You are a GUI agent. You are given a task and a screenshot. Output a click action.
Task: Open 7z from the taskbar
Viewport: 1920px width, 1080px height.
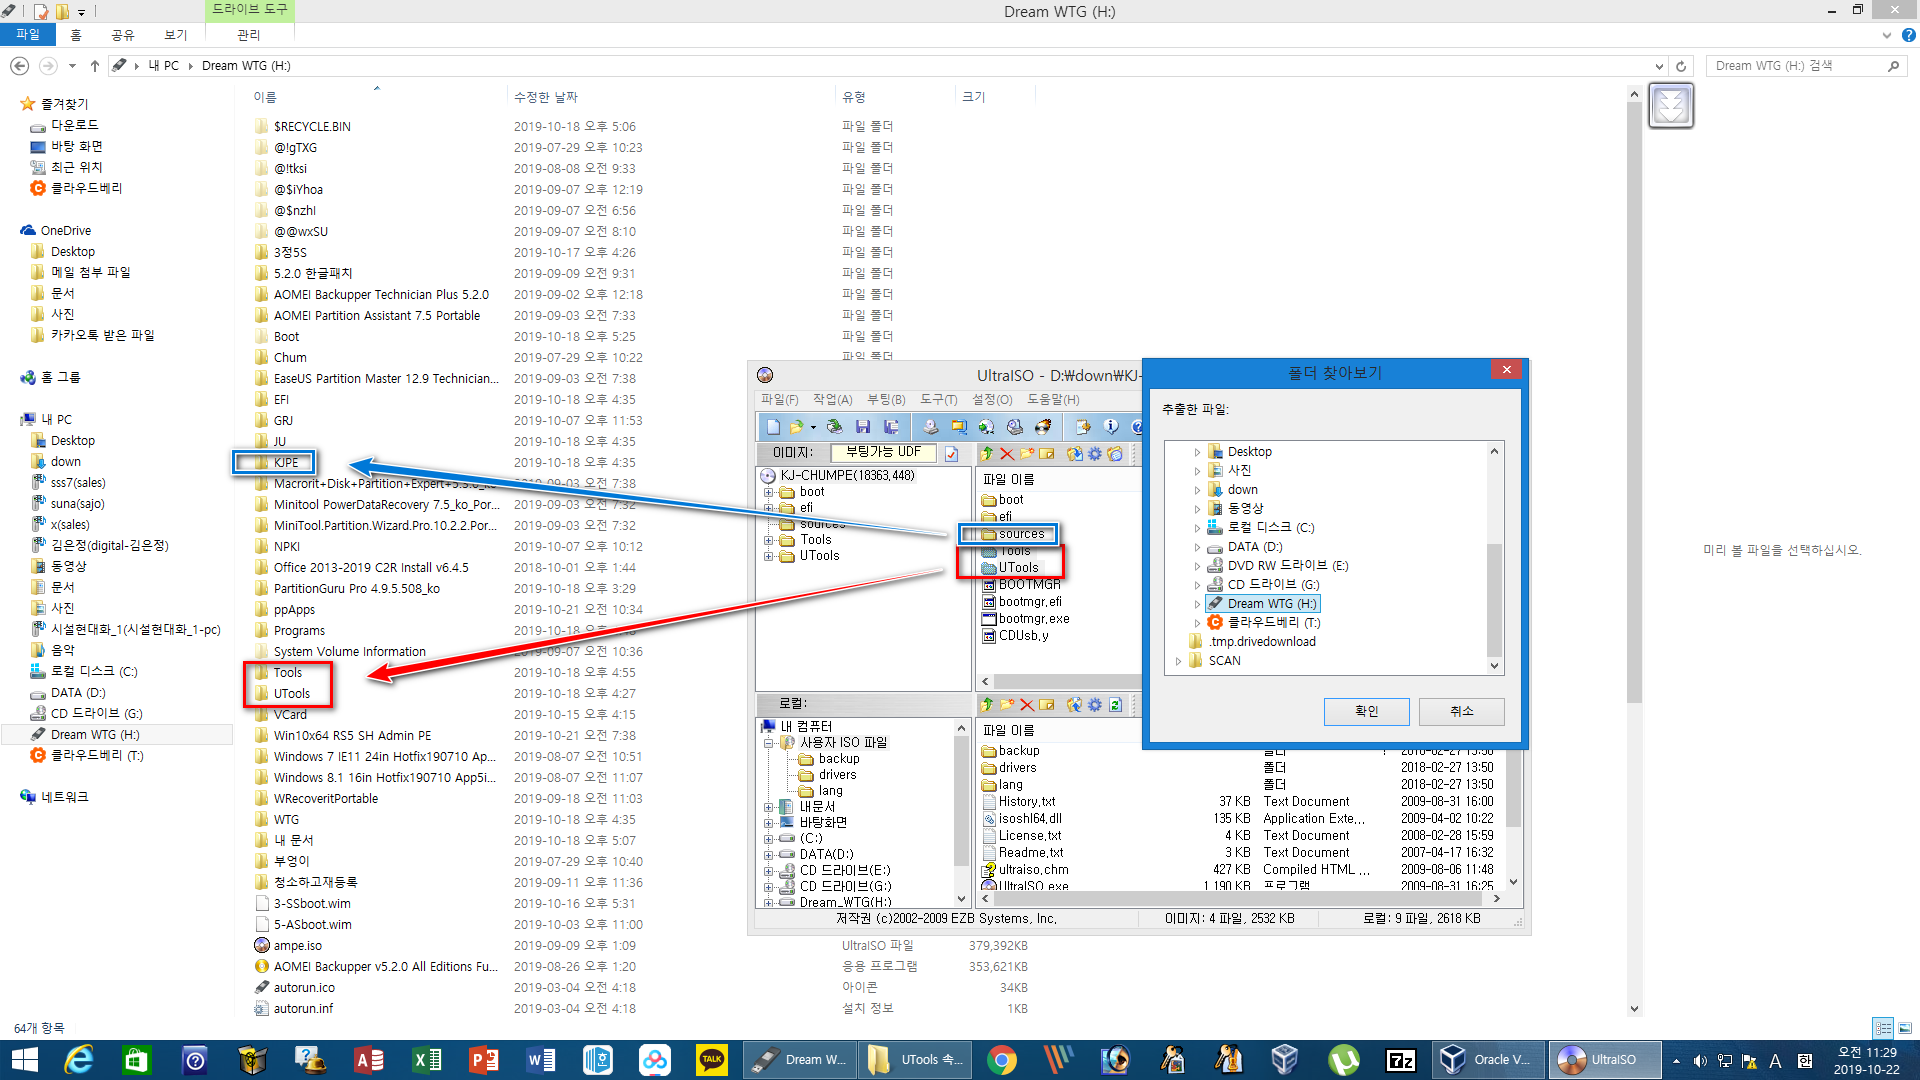tap(1400, 1060)
